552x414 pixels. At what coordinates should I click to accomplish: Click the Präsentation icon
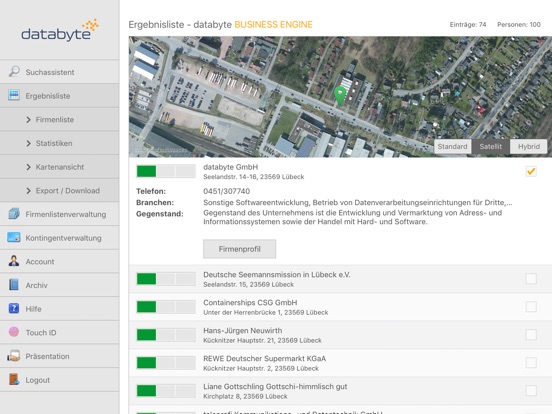coord(14,356)
